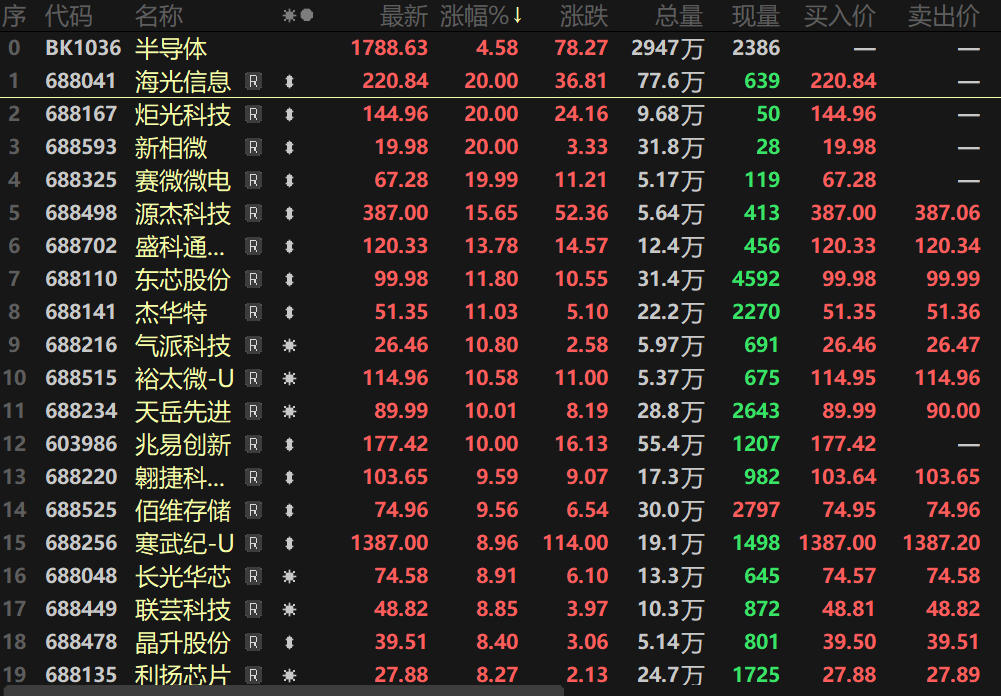Screen dimensions: 1001x696
Task: Select stock 裕太微-U
Action: pos(184,379)
